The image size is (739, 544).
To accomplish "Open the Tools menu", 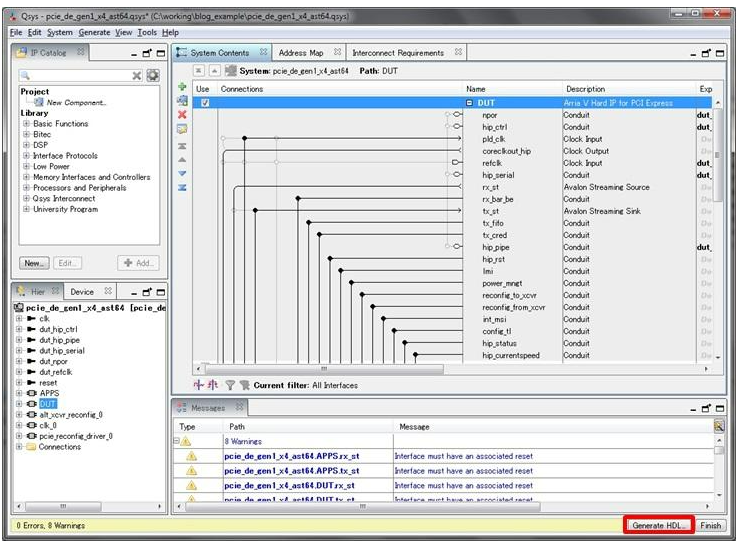I will 147,33.
